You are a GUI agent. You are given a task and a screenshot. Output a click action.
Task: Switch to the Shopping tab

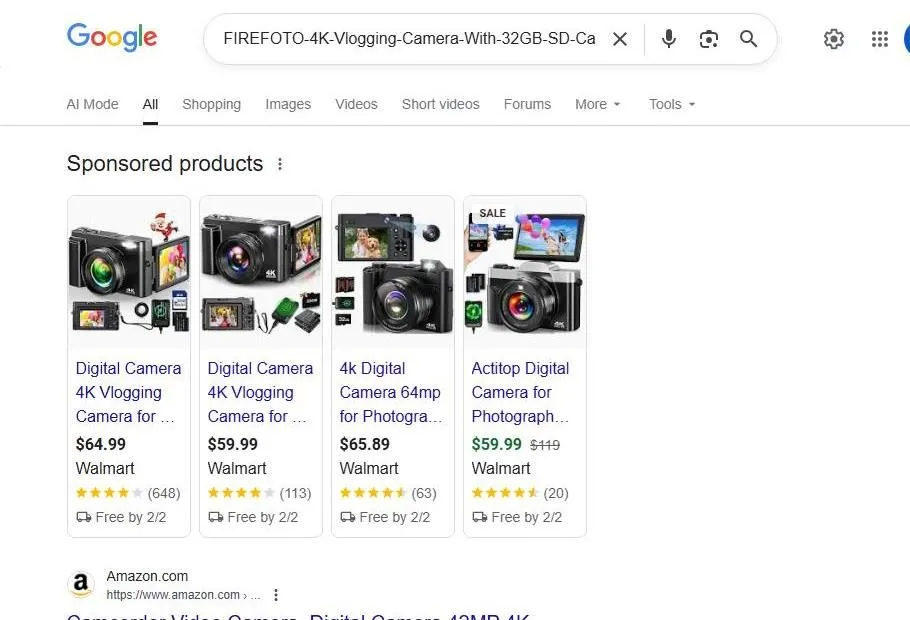coord(211,104)
